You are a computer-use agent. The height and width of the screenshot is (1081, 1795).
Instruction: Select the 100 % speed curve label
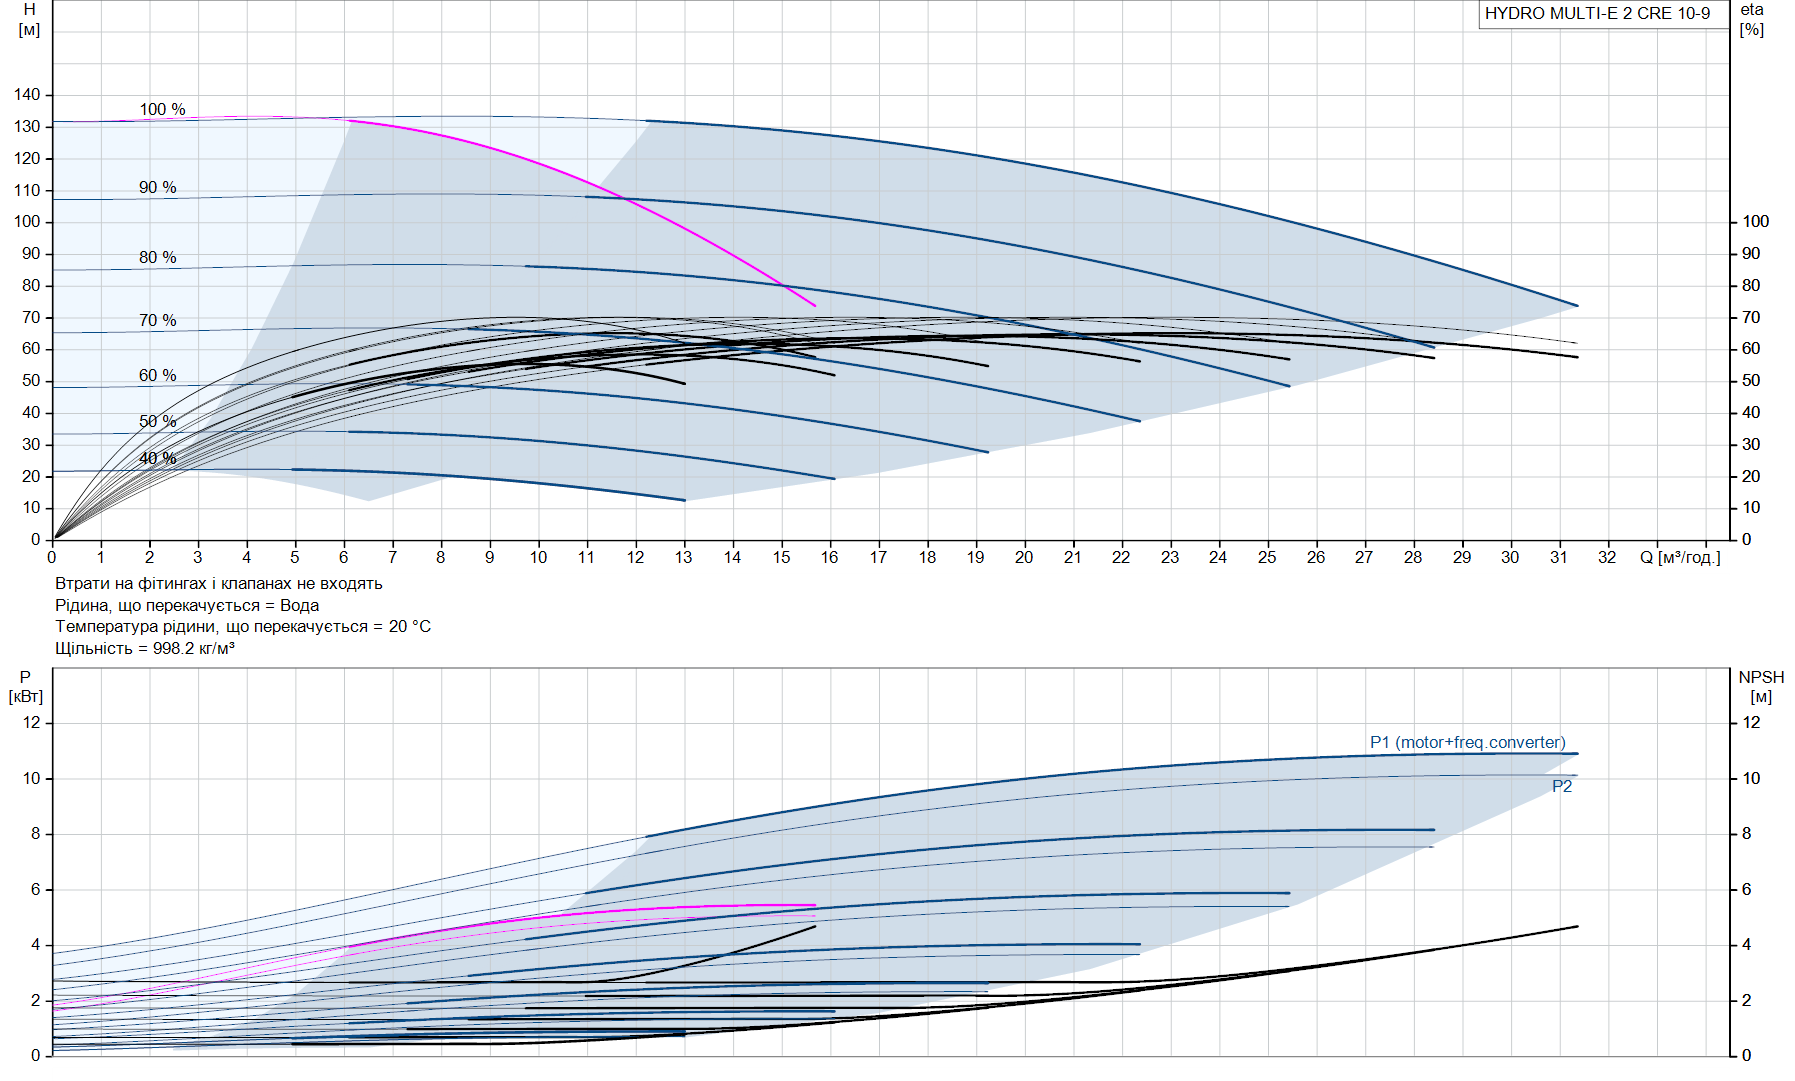point(162,109)
